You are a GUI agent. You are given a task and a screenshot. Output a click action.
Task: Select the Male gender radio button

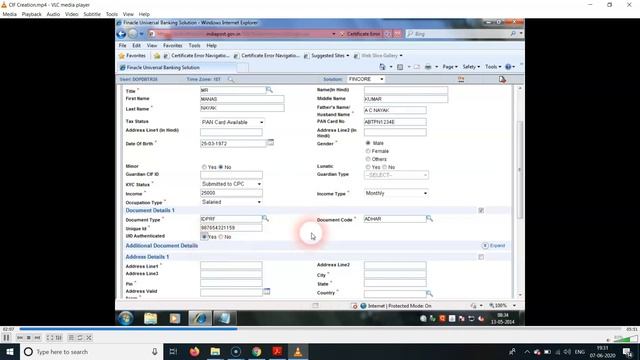tap(368, 143)
